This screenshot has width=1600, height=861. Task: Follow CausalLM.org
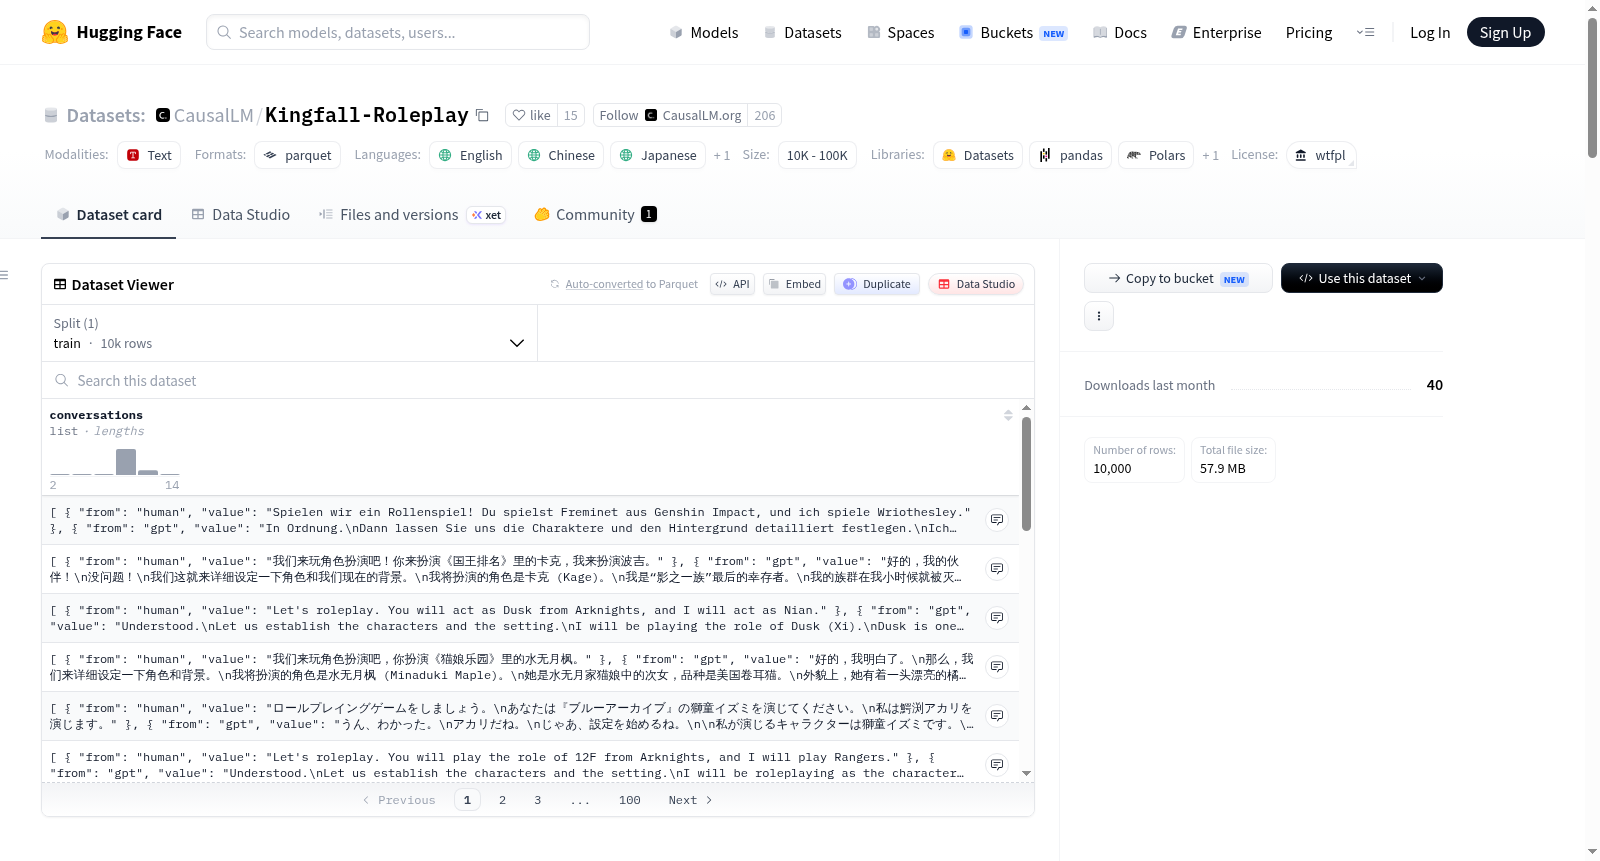(671, 115)
